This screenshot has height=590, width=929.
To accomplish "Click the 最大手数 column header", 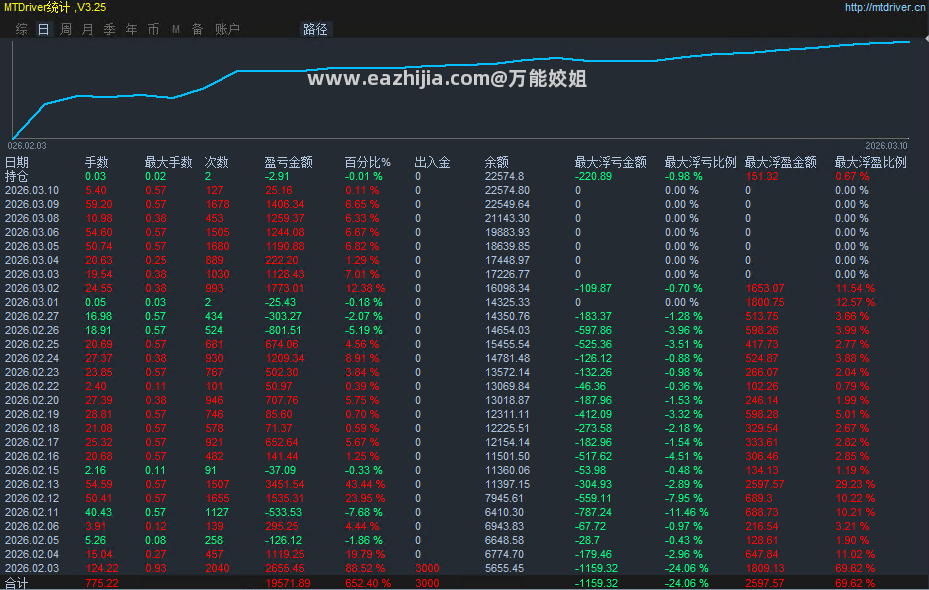I will click(x=169, y=162).
